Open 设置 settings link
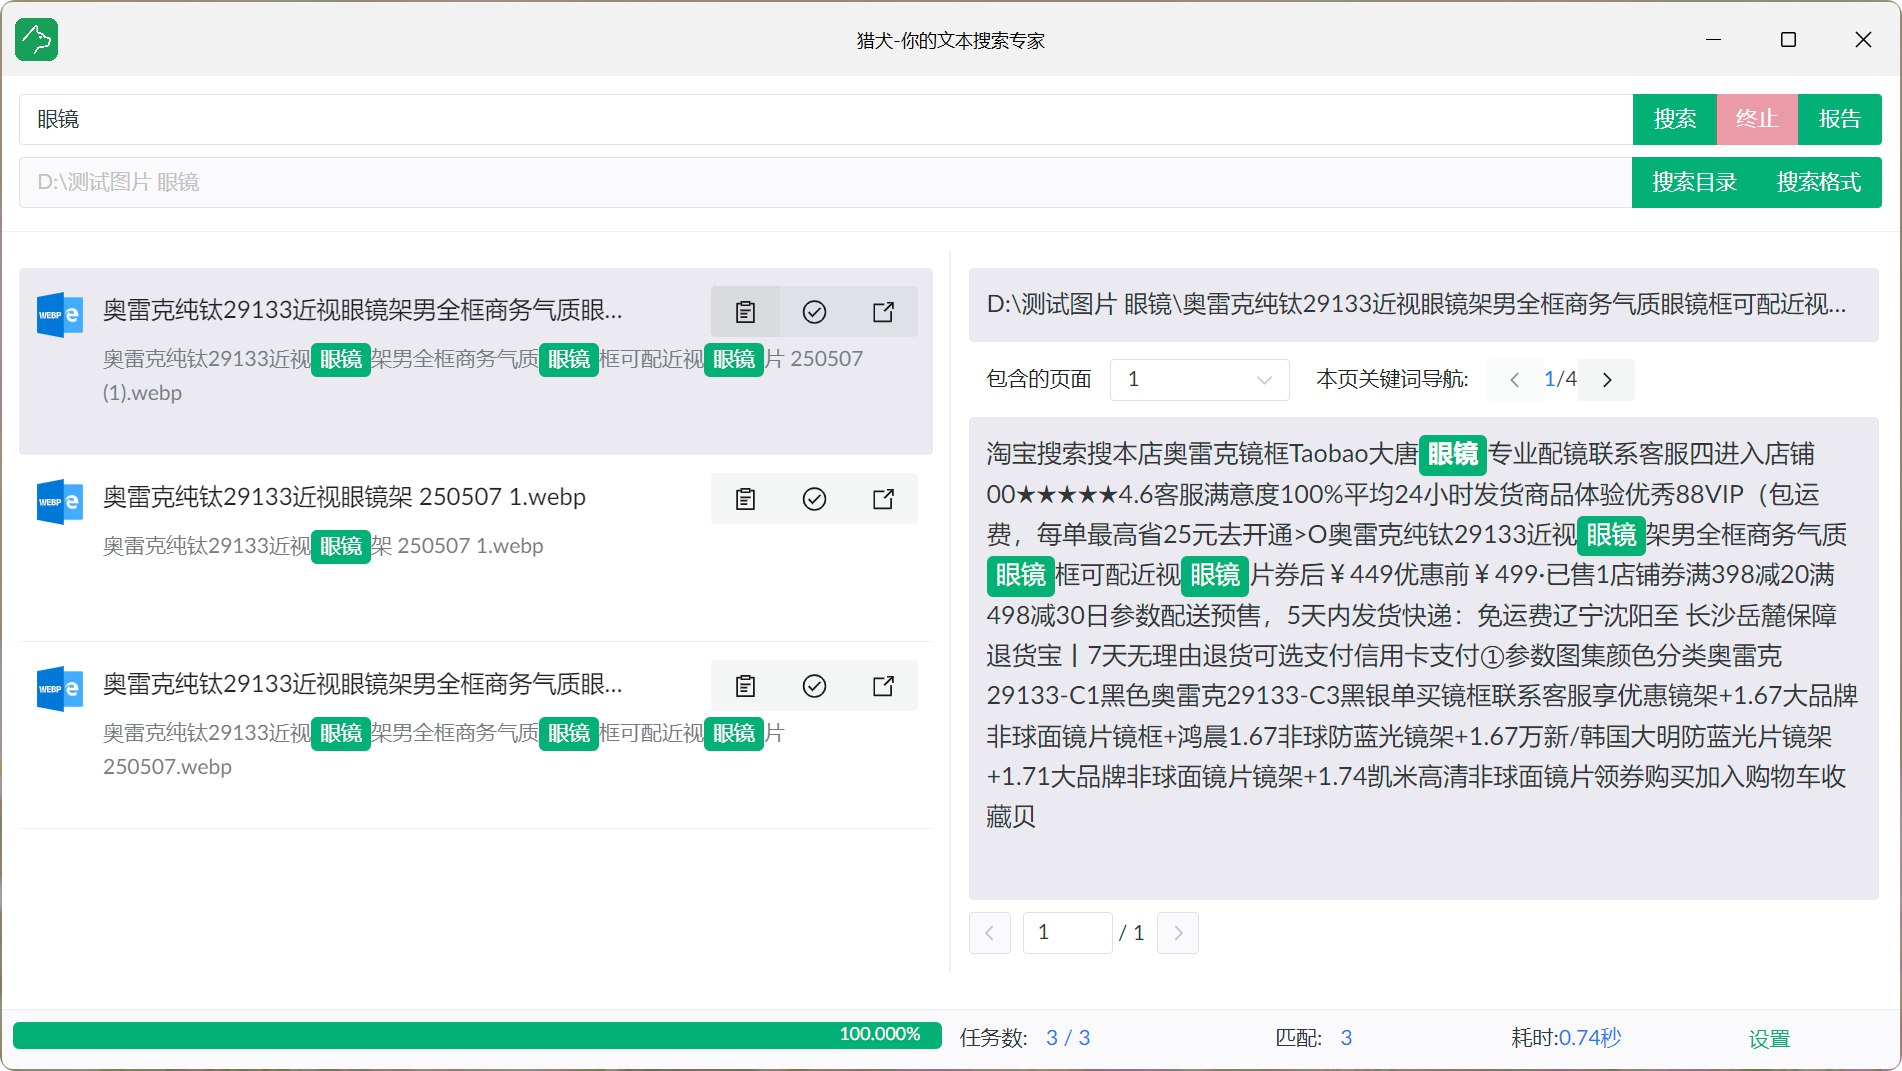Viewport: 1902px width, 1071px height. pos(1769,1039)
